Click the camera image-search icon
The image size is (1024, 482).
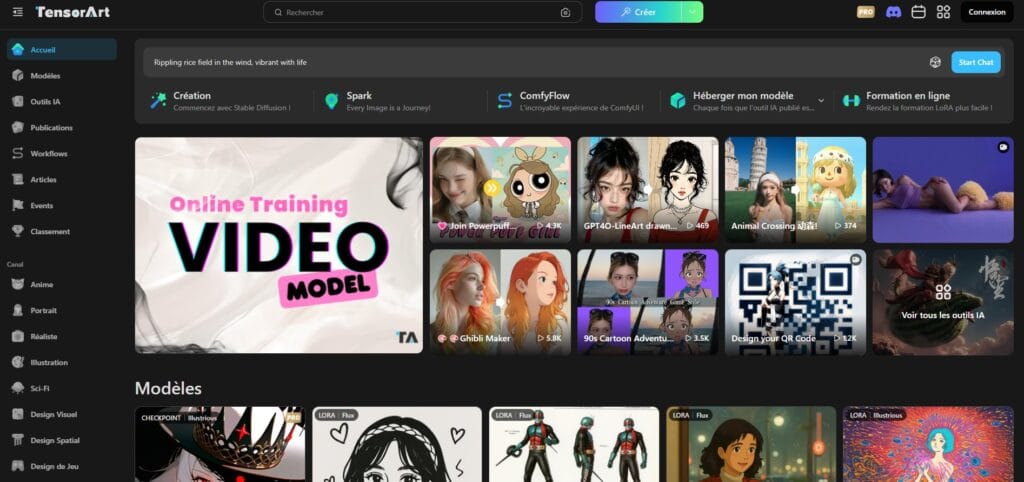pos(566,12)
